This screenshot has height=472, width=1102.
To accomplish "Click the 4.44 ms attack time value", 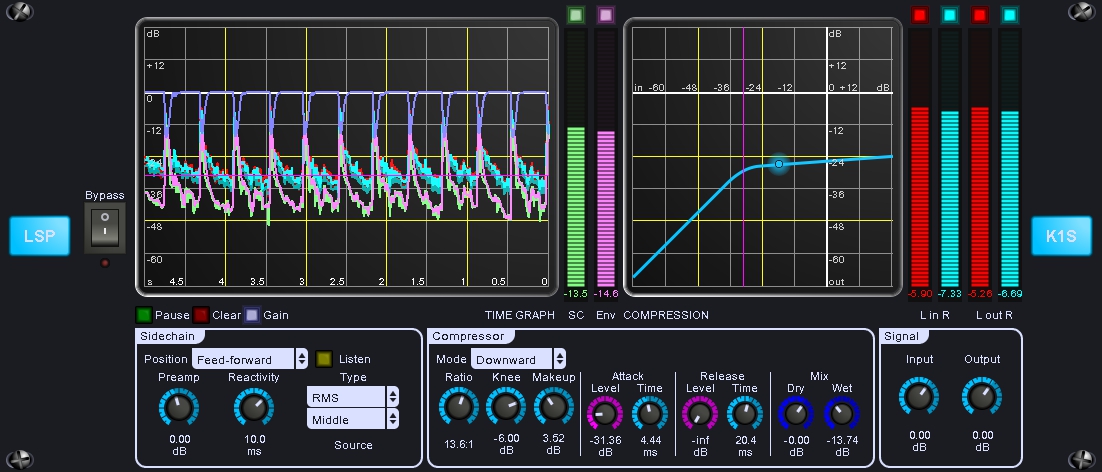I will coord(649,440).
